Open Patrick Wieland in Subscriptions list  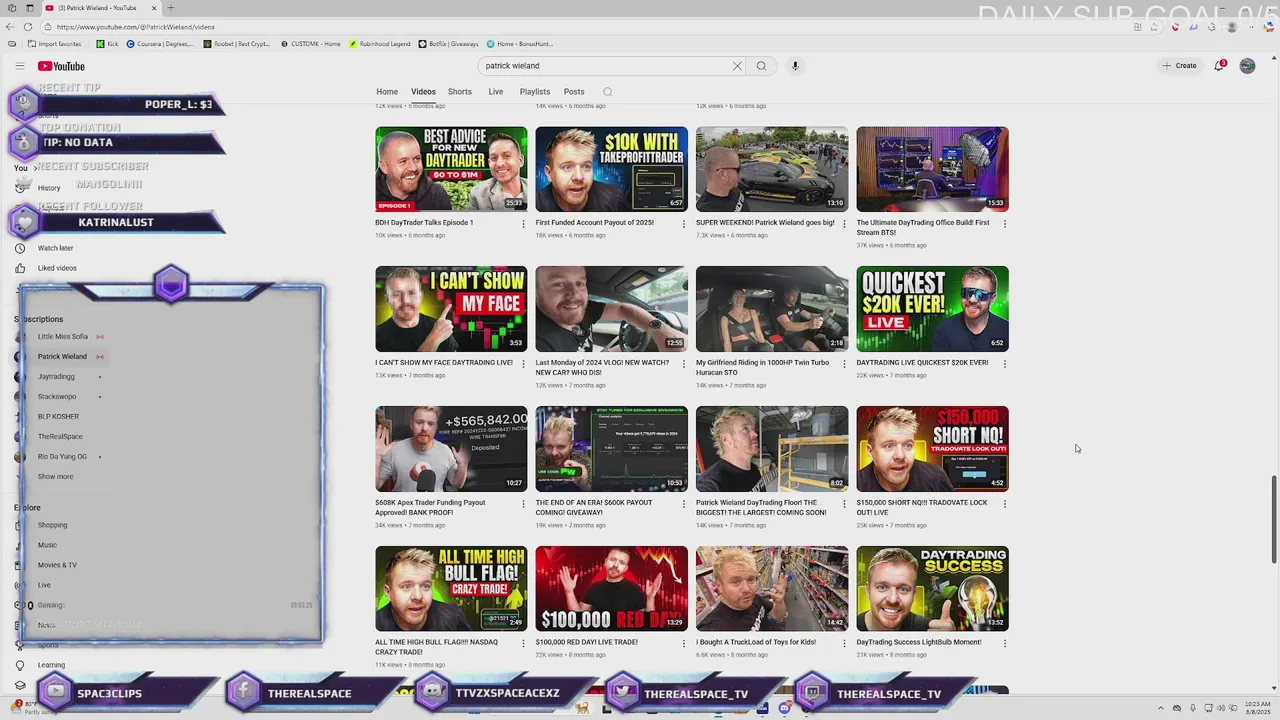pyautogui.click(x=60, y=357)
